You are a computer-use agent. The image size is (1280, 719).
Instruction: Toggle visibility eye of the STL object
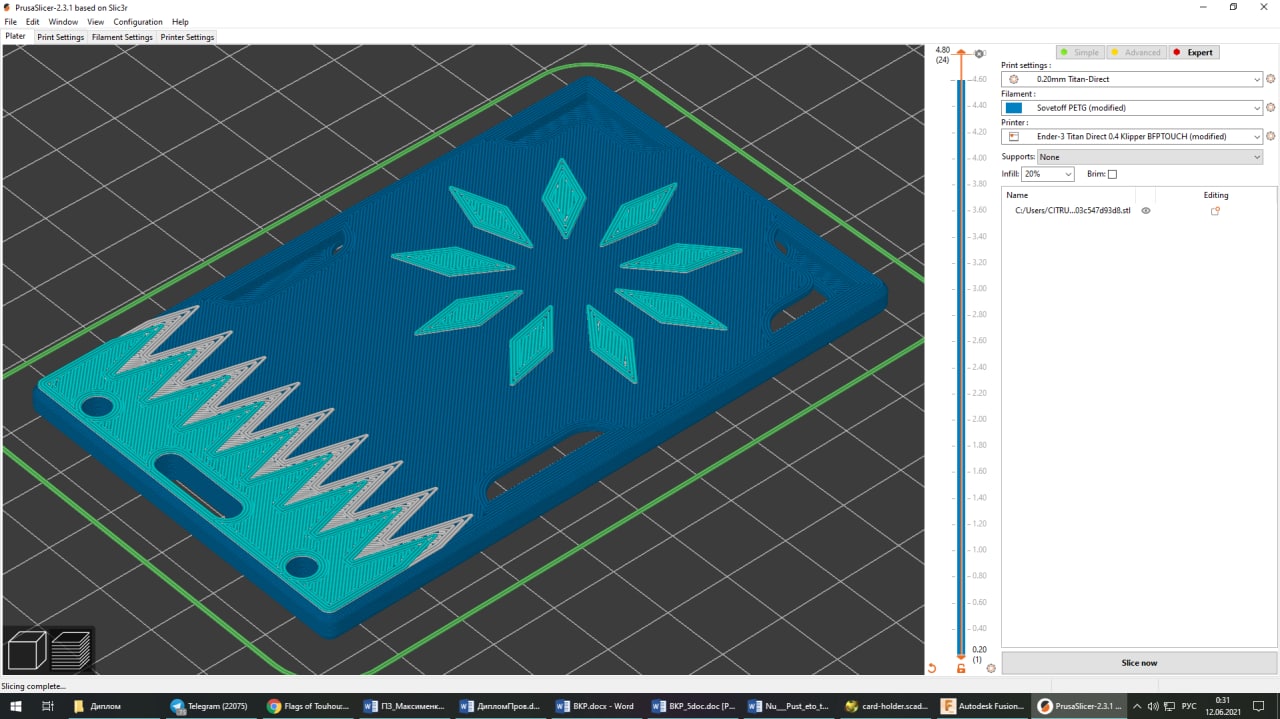[1146, 211]
